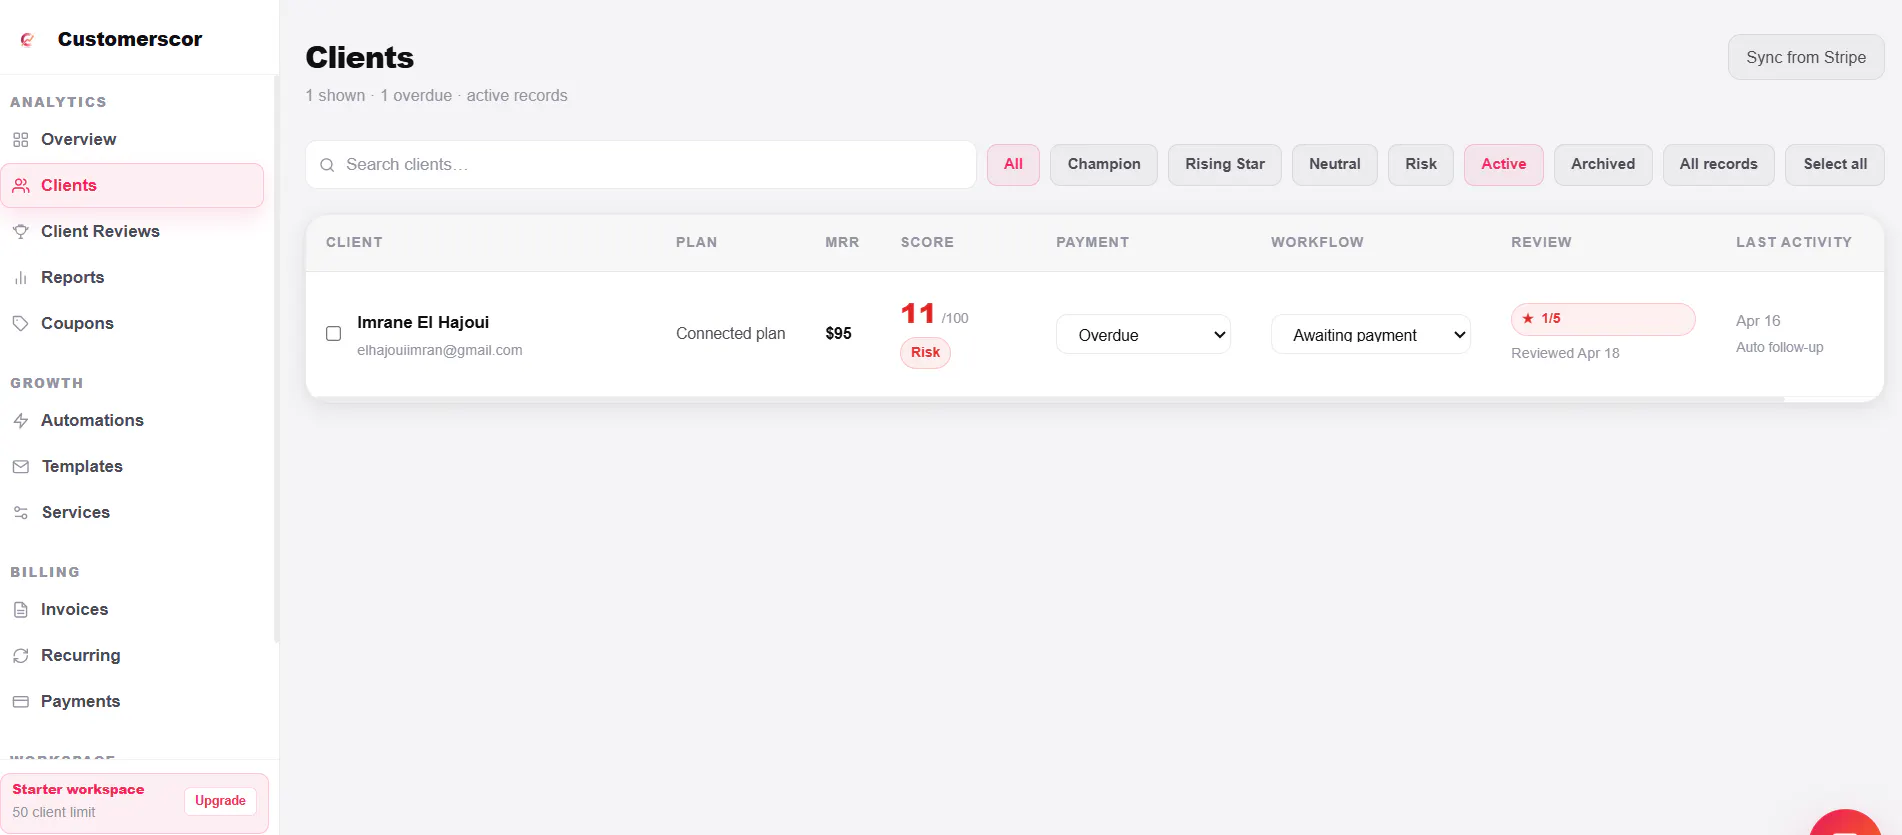The height and width of the screenshot is (835, 1902).
Task: Click the Templates envelope icon
Action: coord(20,467)
